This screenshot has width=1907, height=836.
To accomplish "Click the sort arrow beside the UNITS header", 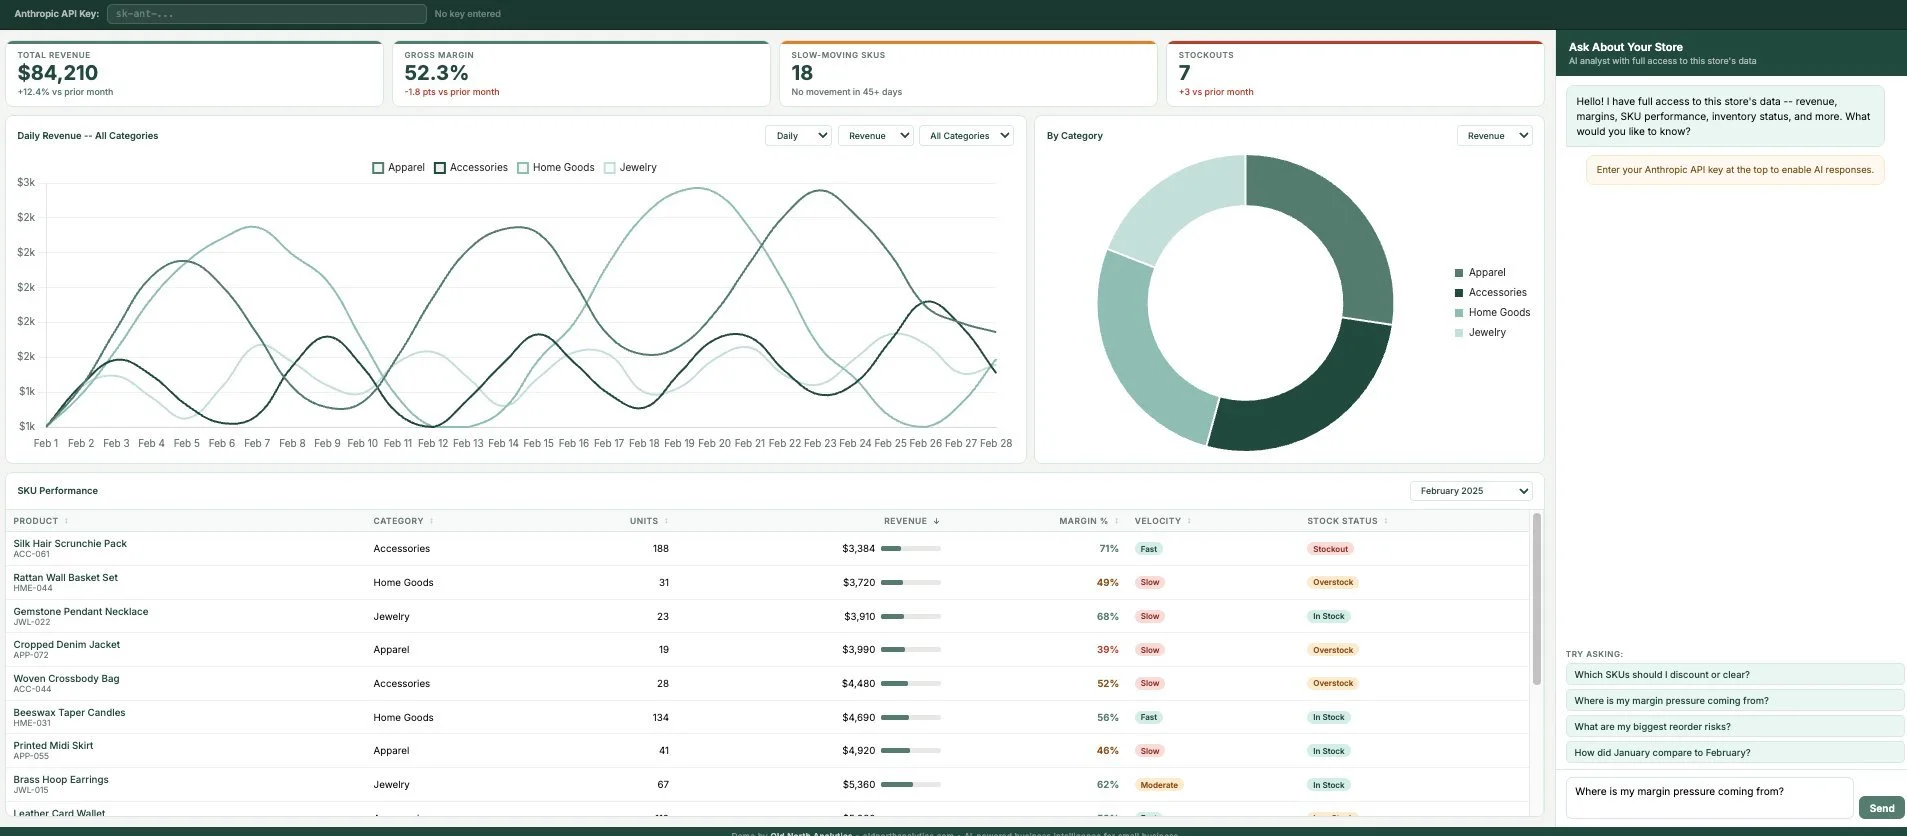I will [666, 521].
